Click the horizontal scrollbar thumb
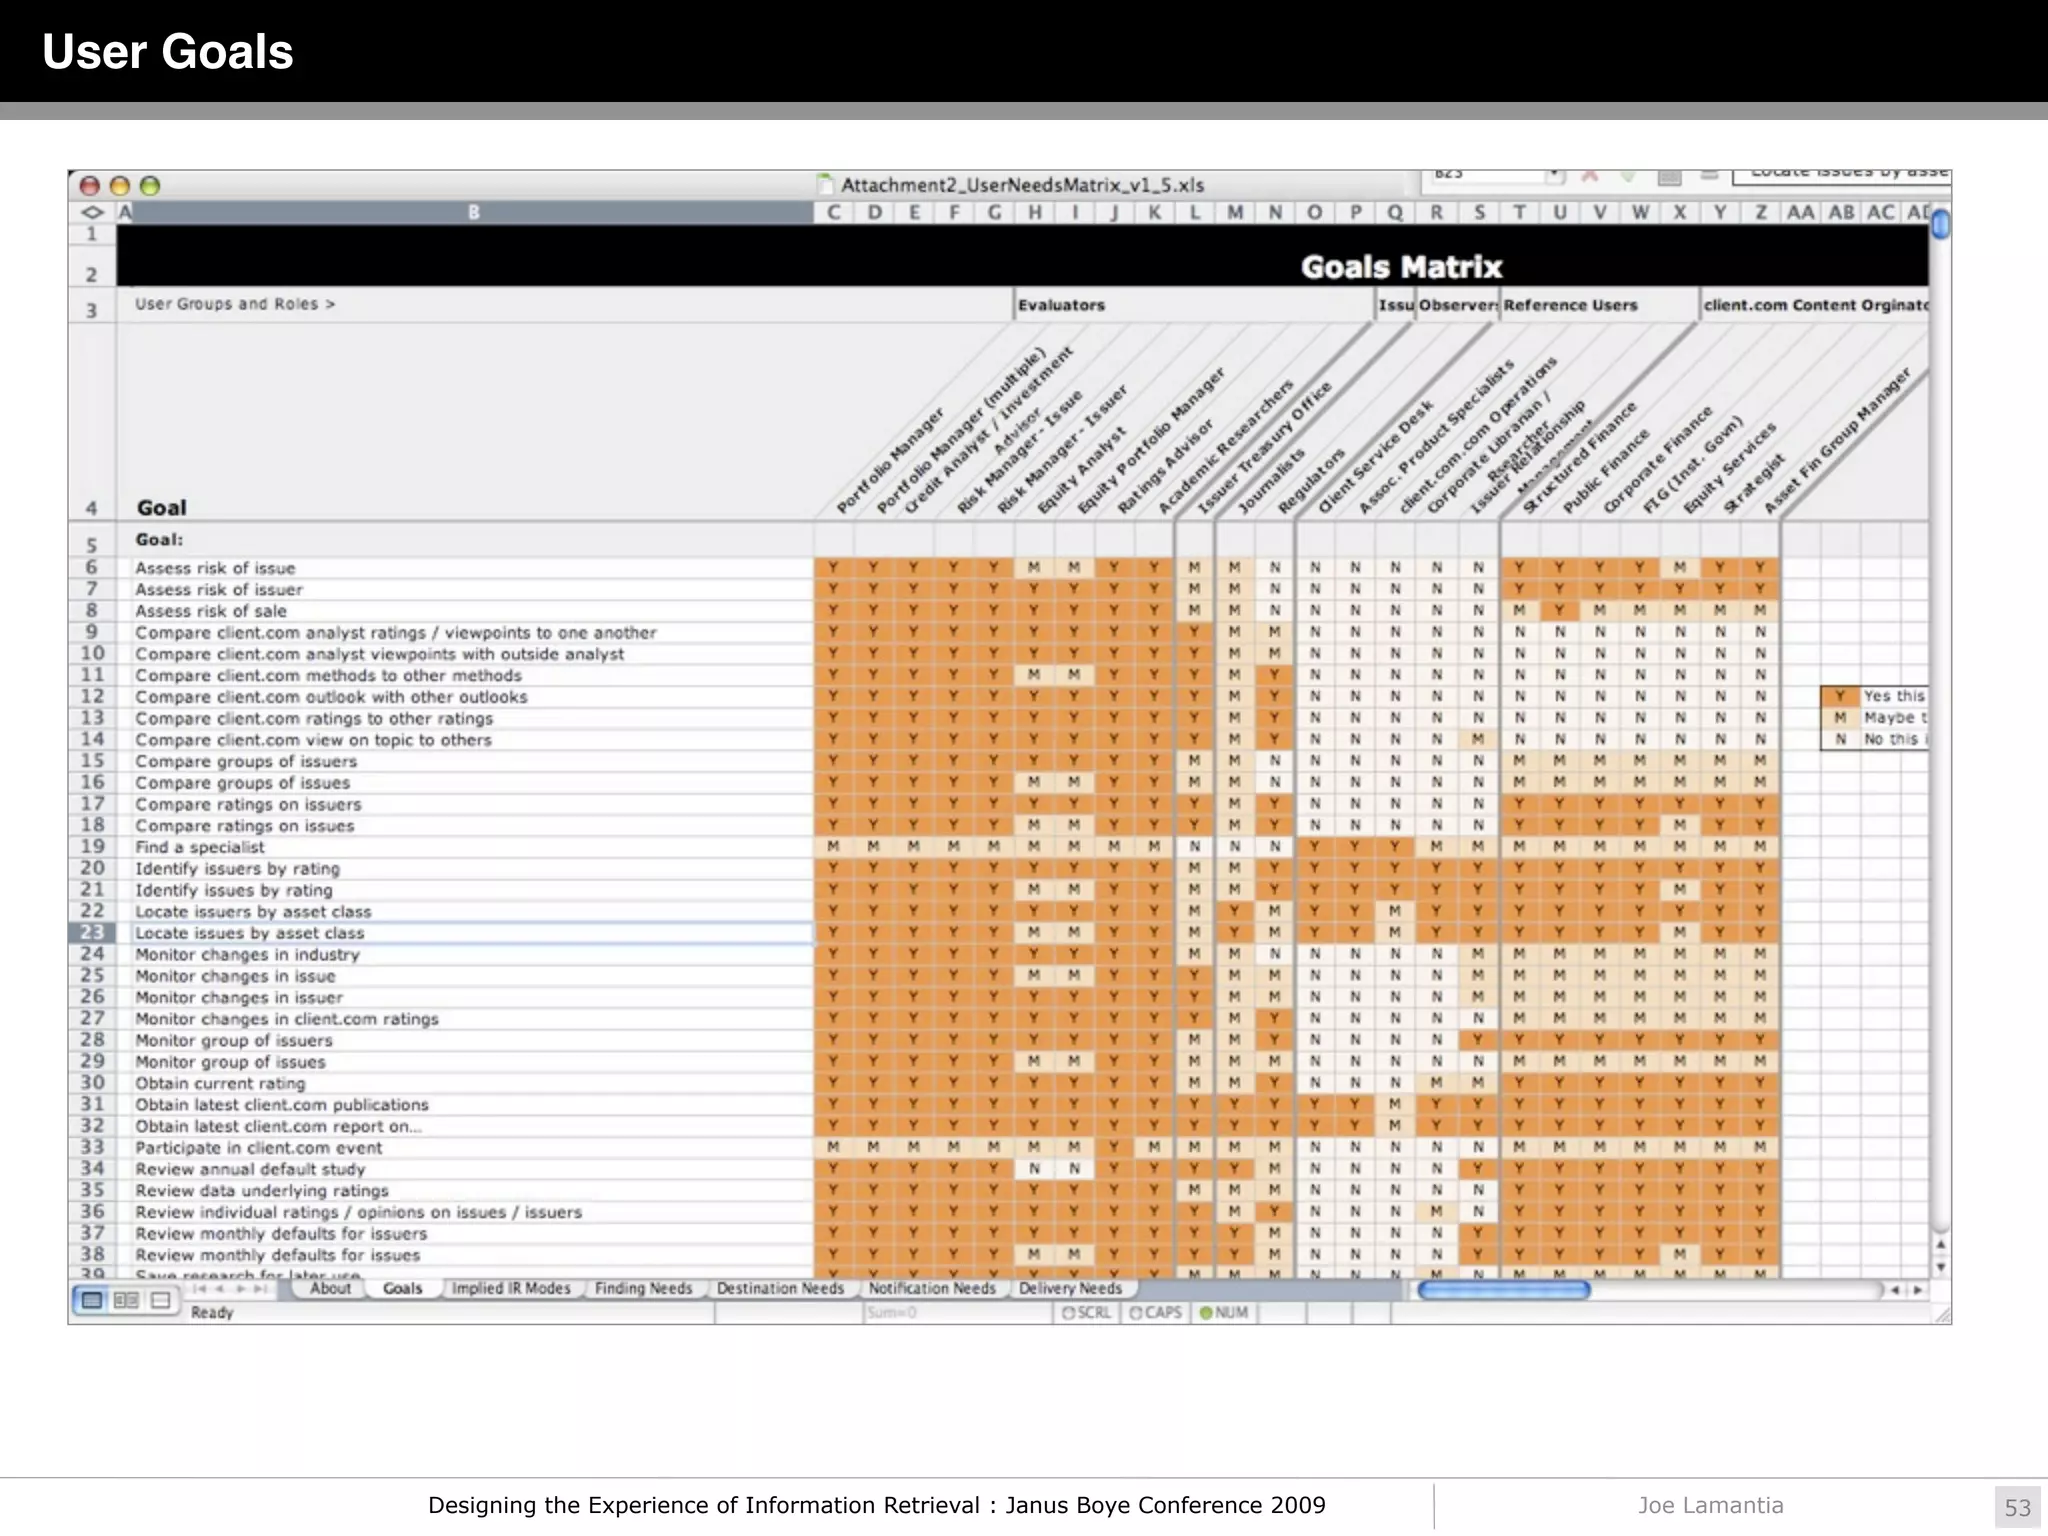Image resolution: width=2048 pixels, height=1536 pixels. 1503,1290
